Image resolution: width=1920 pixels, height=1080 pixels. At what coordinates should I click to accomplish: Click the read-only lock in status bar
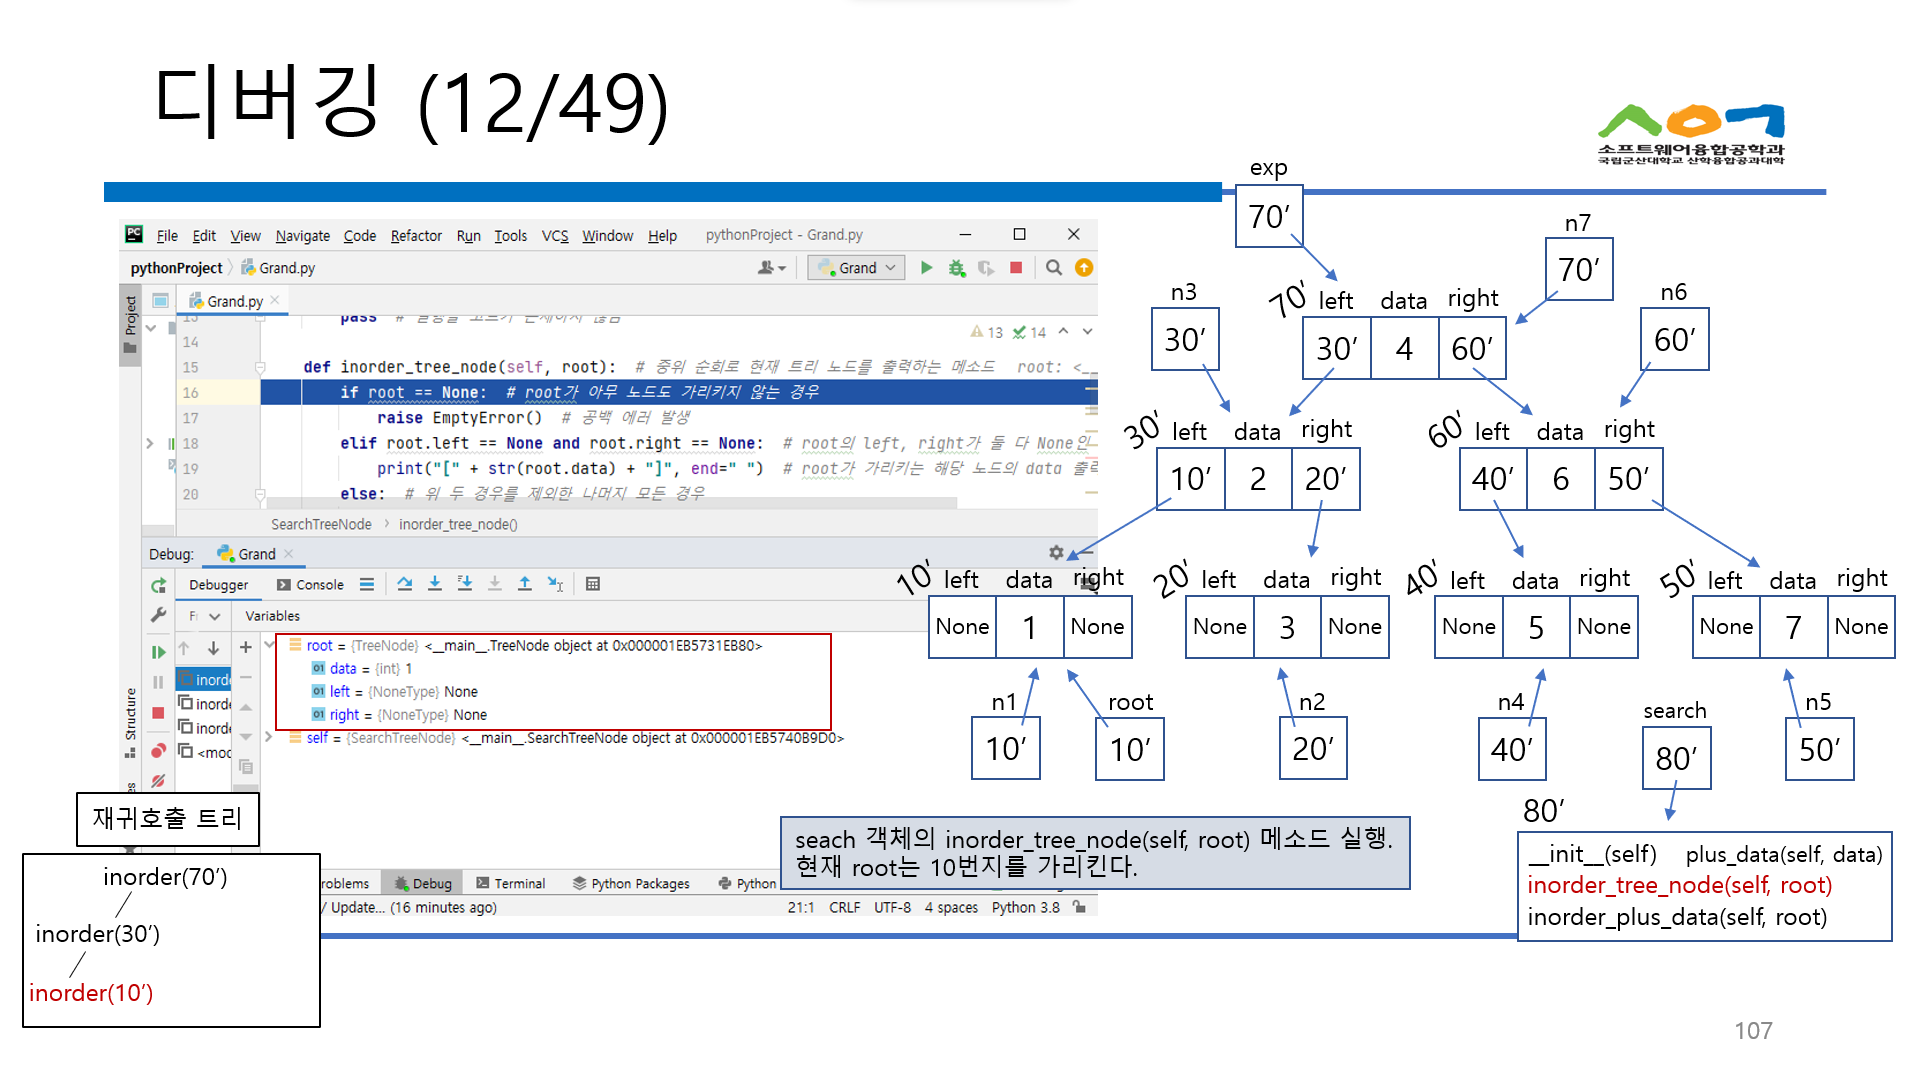point(1079,907)
